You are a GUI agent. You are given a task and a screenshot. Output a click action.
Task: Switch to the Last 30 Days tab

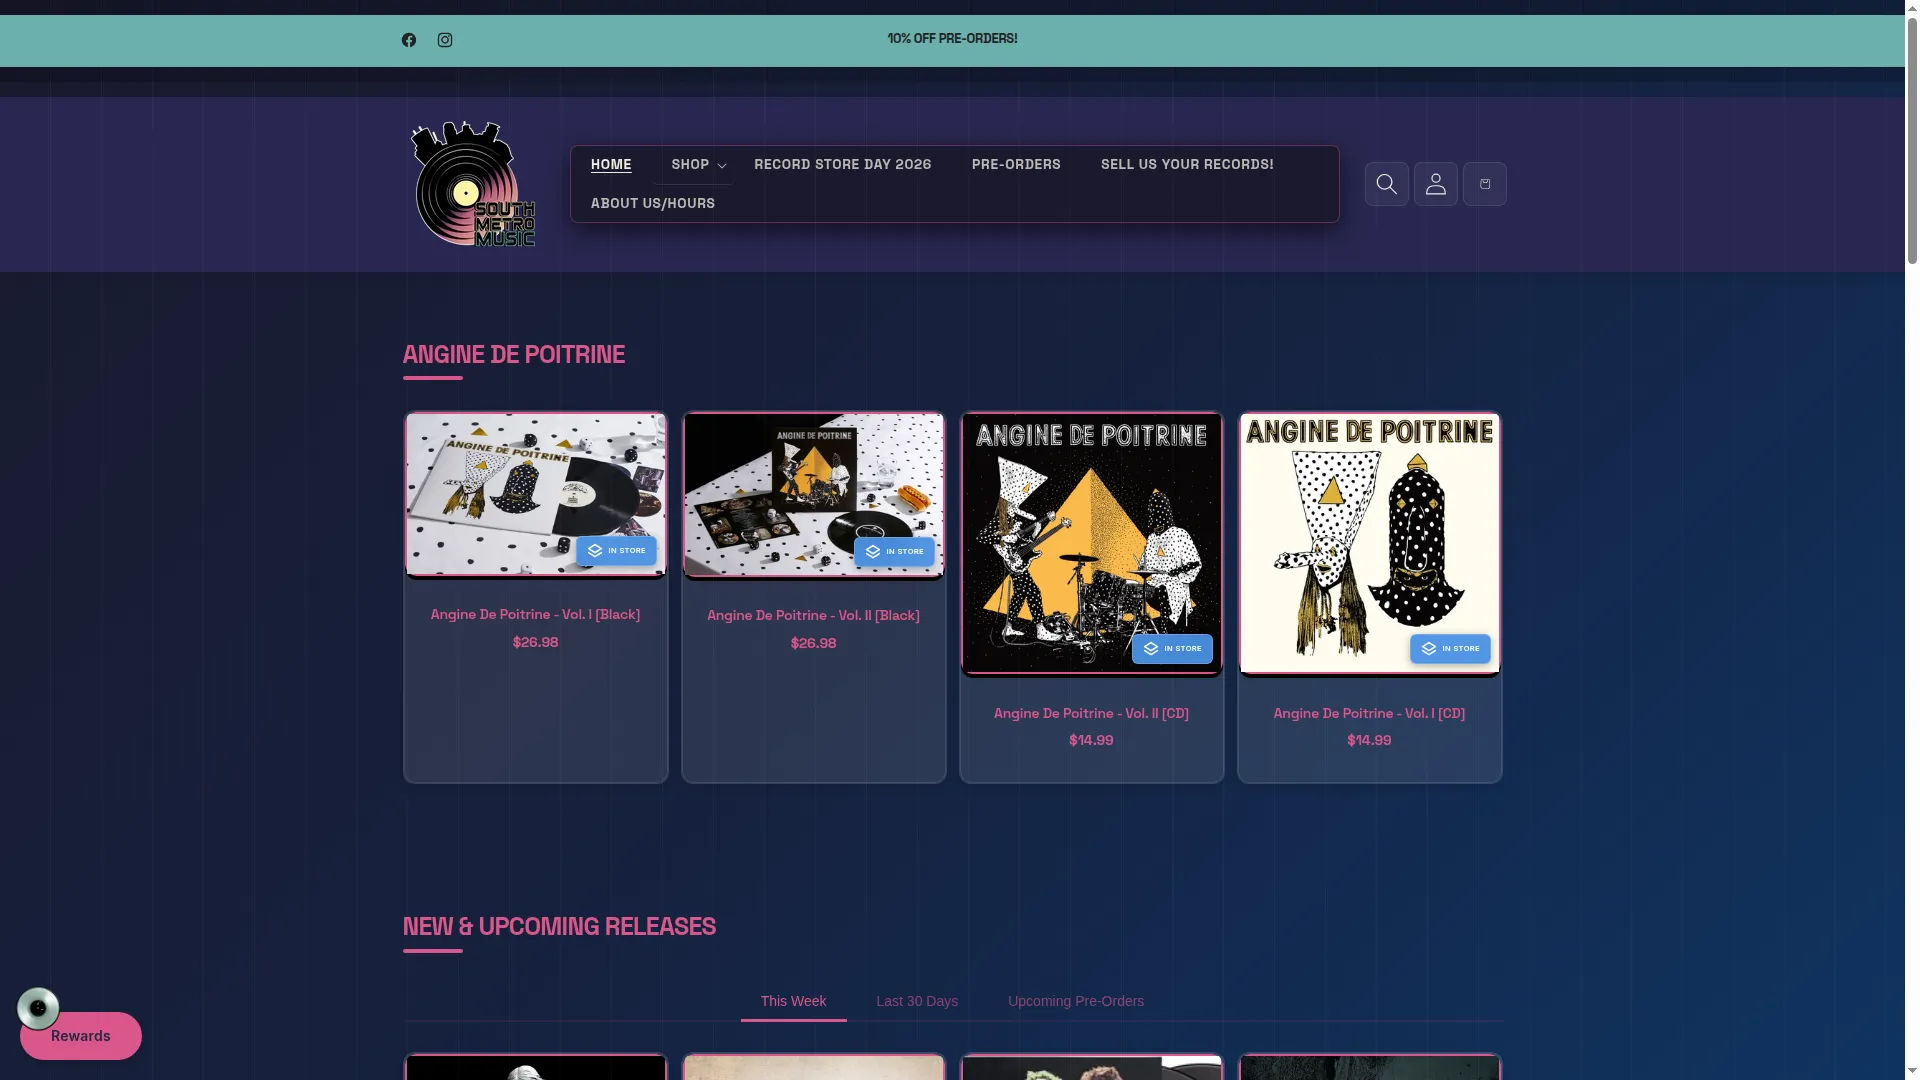917,1001
